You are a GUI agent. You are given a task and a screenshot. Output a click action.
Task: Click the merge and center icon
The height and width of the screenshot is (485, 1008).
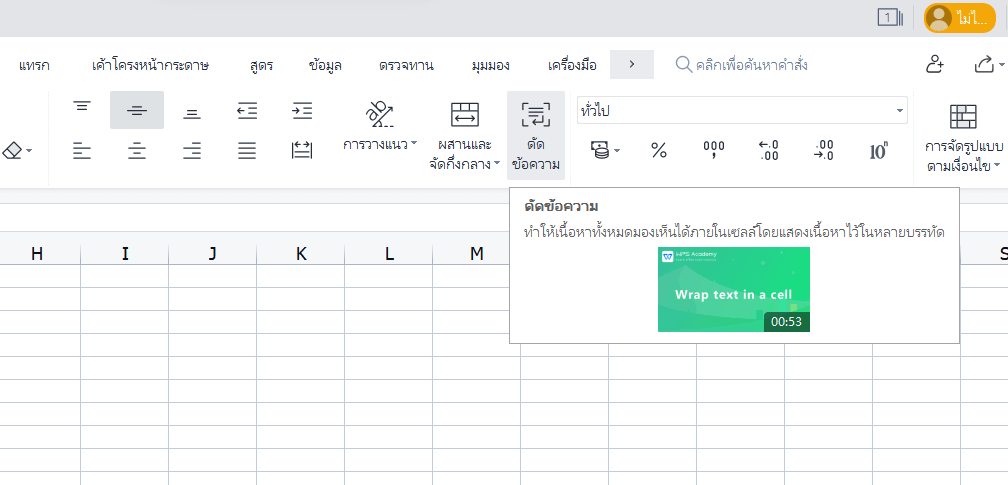pyautogui.click(x=465, y=114)
